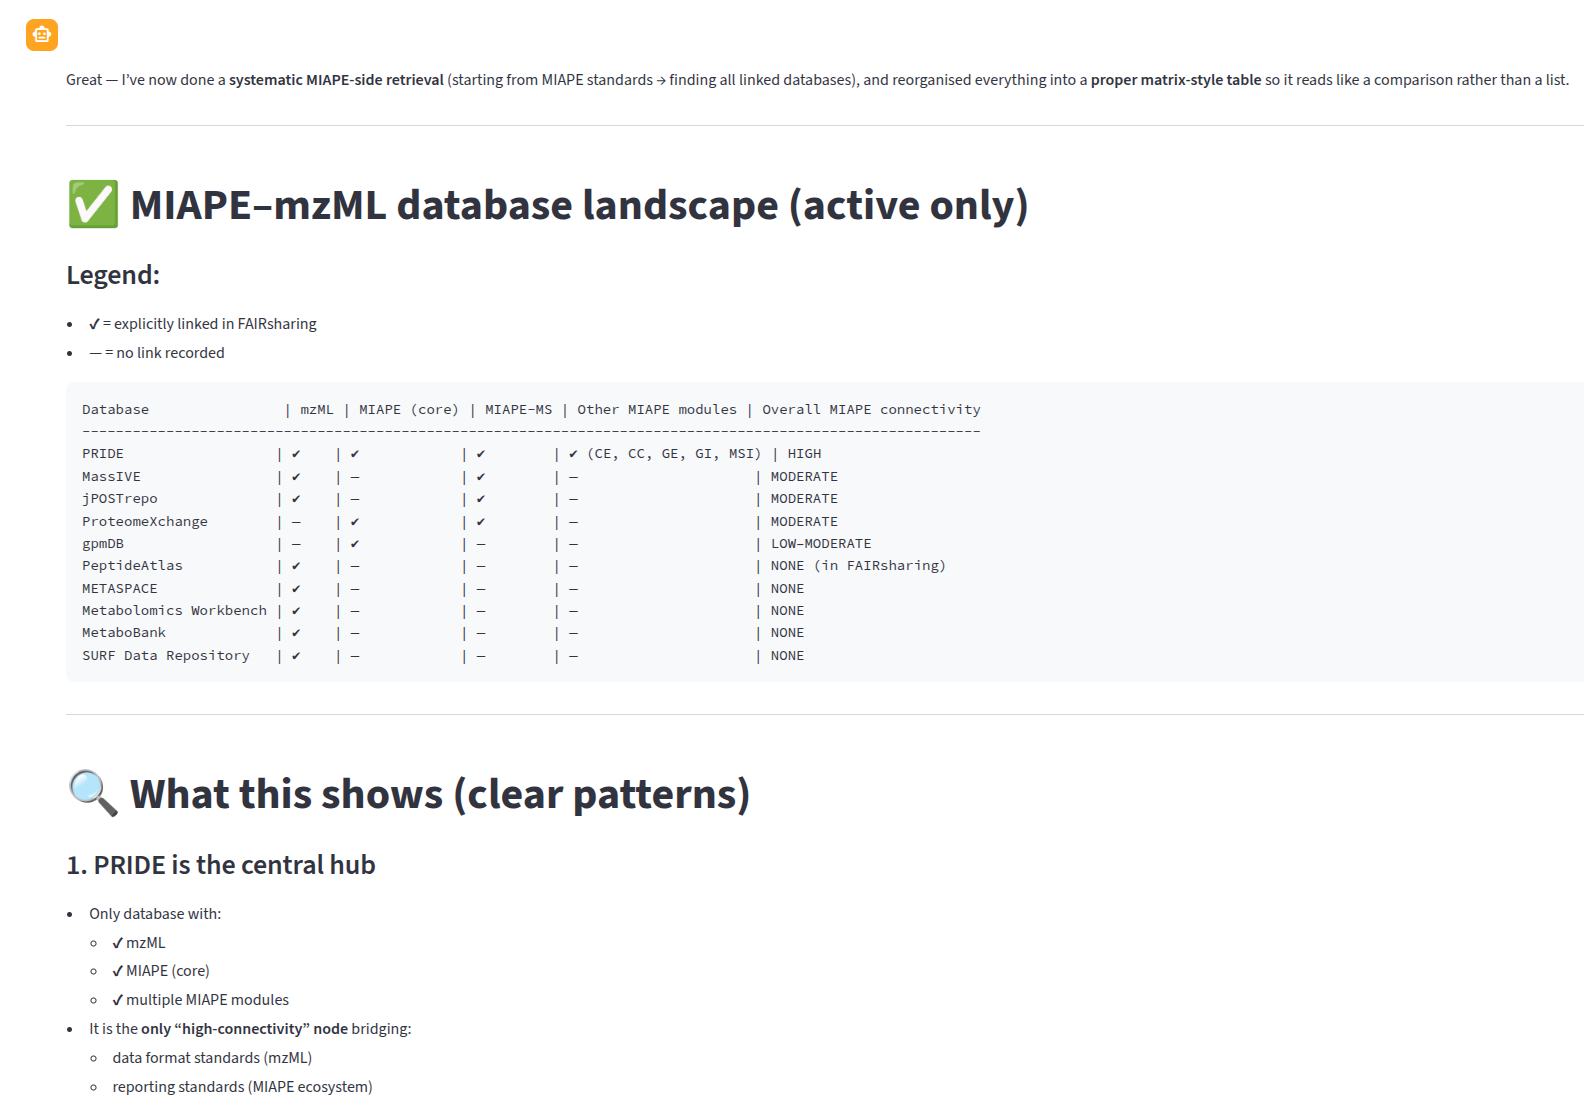Click the 'Only database with:' bullet
1584x1108 pixels.
coord(155,914)
